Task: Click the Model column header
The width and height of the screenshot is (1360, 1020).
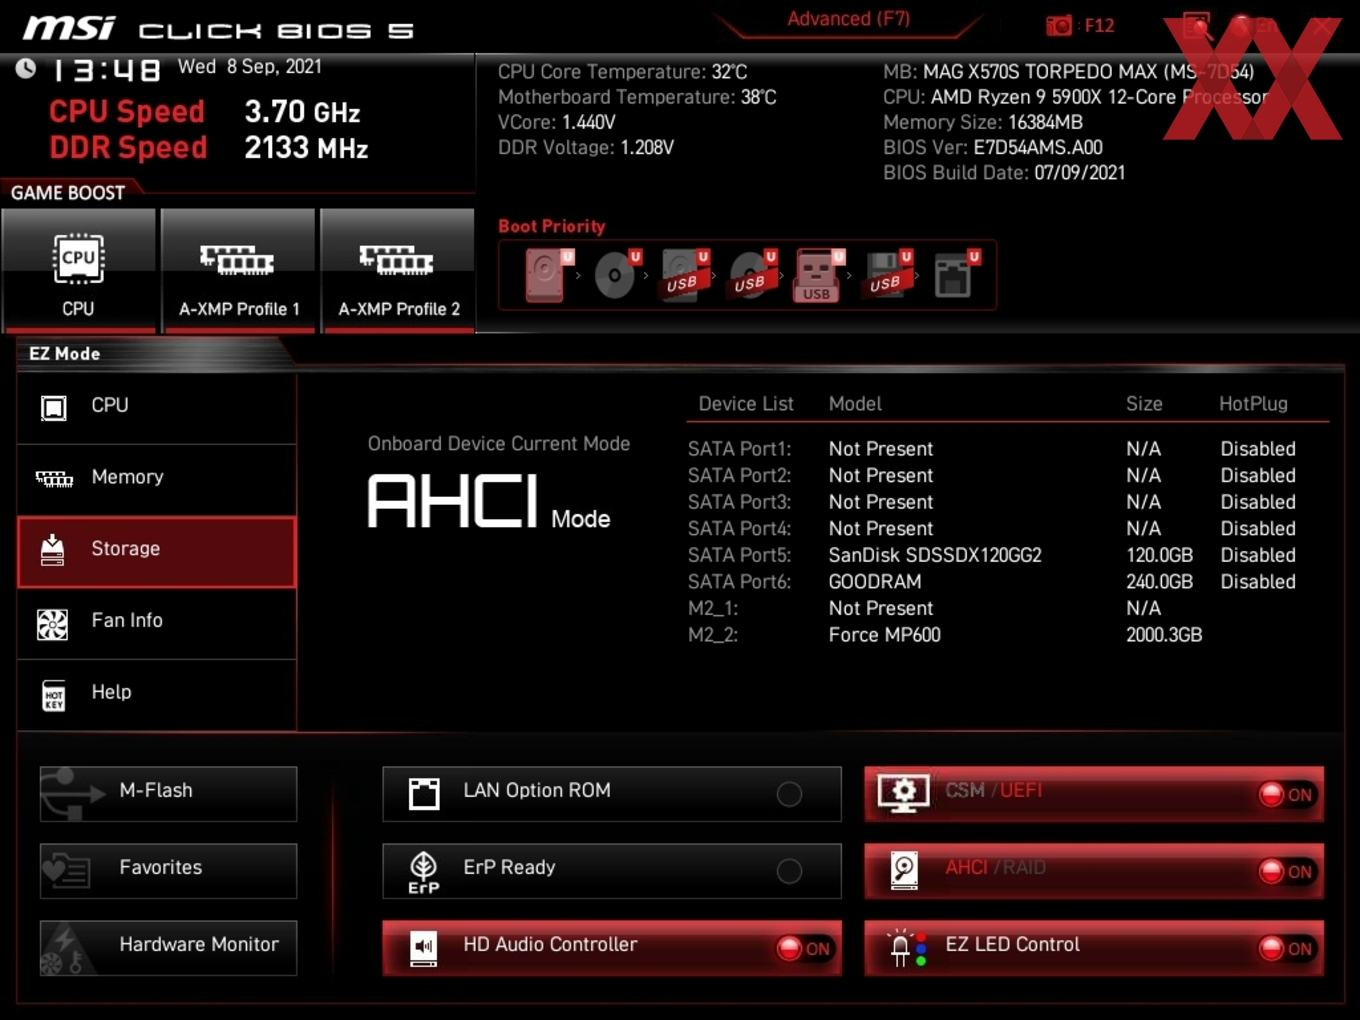Action: tap(855, 404)
